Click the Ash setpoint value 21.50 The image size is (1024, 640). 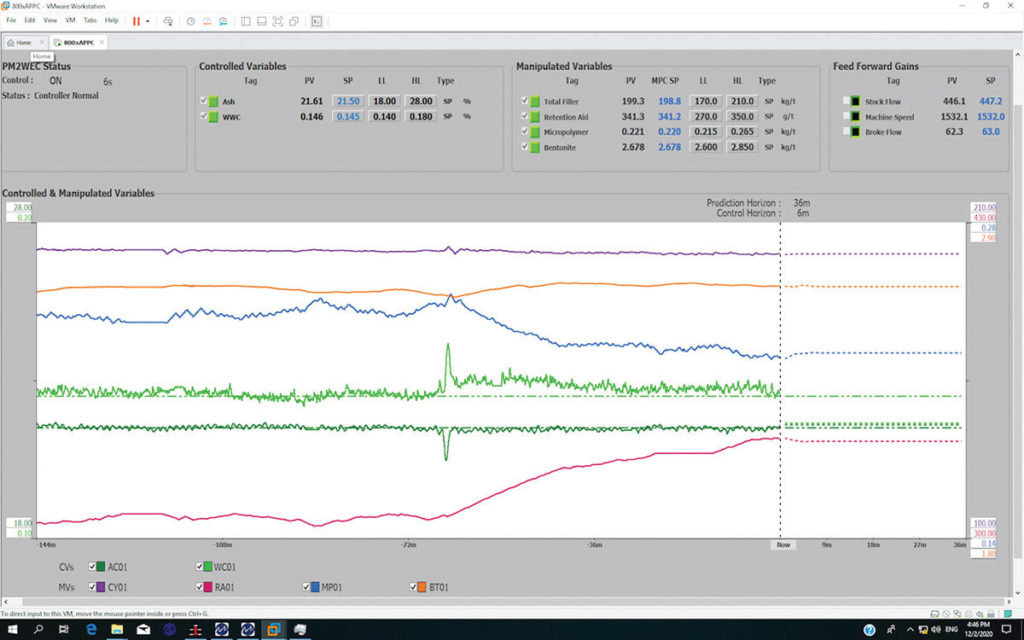tap(347, 102)
